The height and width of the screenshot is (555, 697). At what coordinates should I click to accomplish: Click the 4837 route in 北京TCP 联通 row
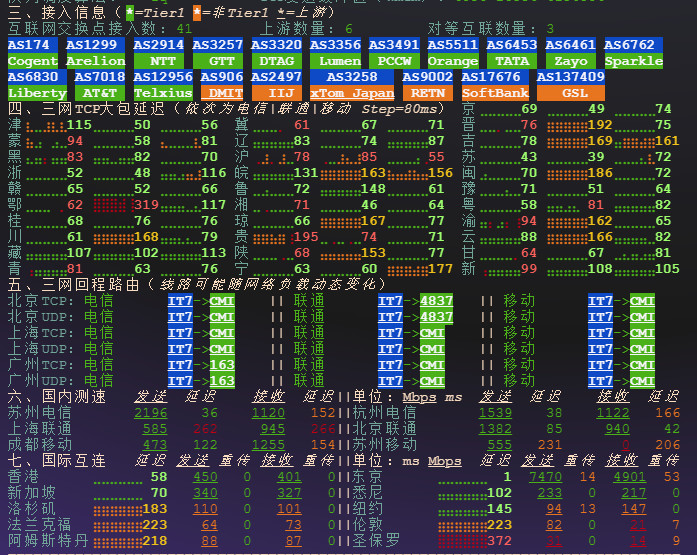coord(437,301)
